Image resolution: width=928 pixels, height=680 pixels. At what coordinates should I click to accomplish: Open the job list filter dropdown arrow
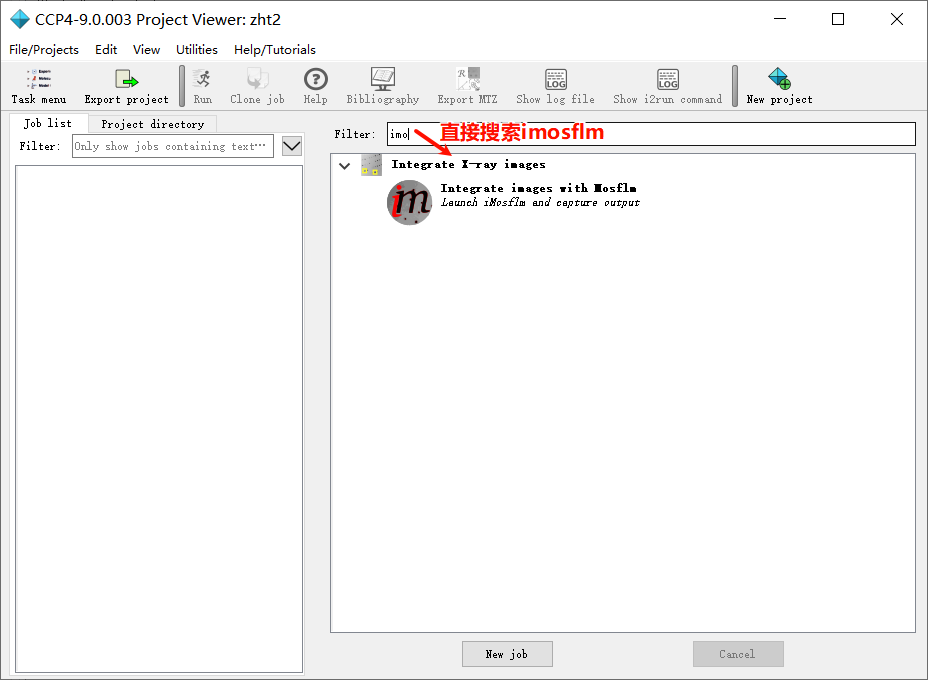[292, 146]
